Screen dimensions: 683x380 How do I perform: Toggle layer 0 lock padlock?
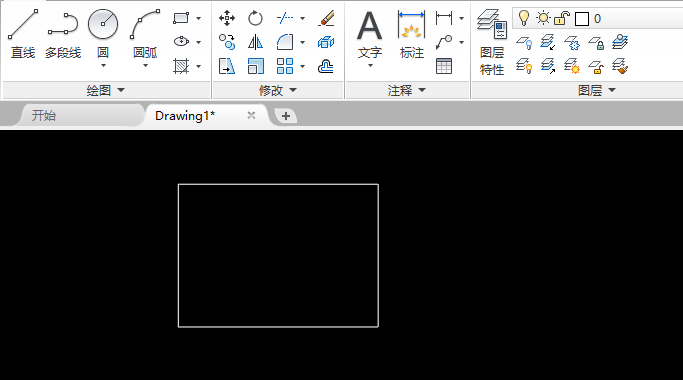click(562, 18)
